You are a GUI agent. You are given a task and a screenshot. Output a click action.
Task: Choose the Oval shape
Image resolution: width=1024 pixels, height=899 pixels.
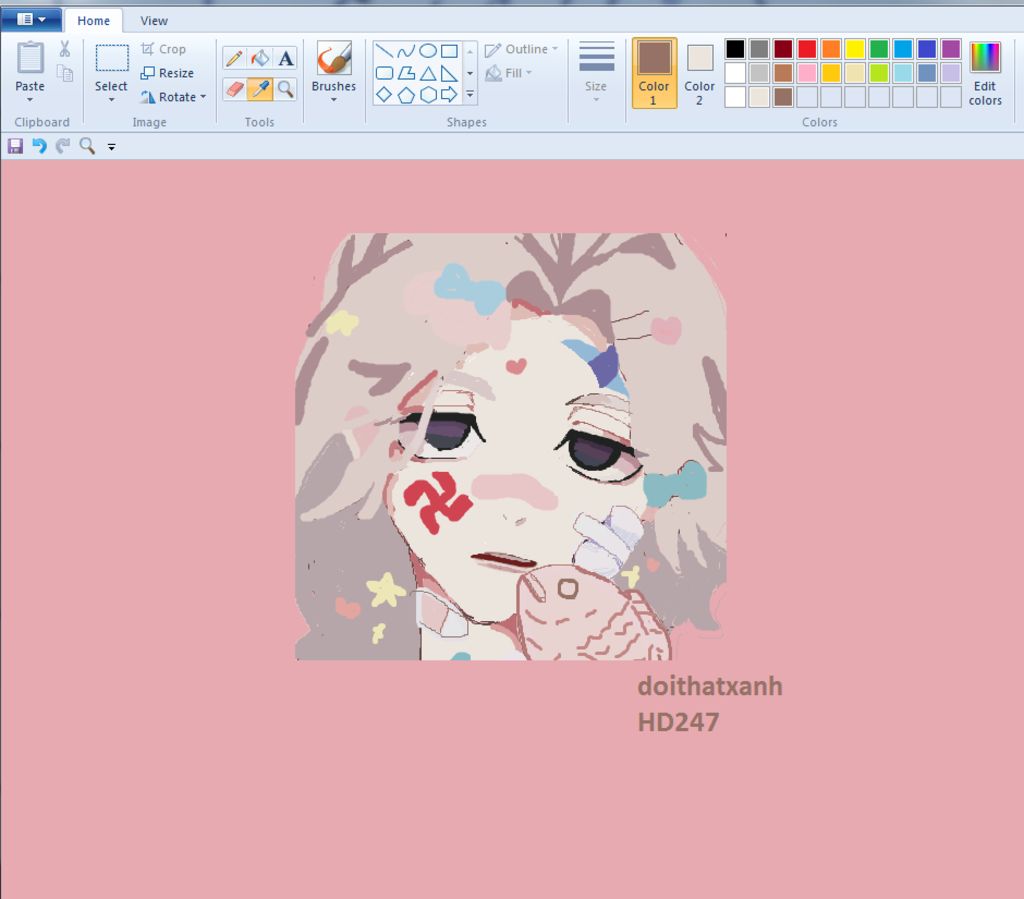coord(428,51)
